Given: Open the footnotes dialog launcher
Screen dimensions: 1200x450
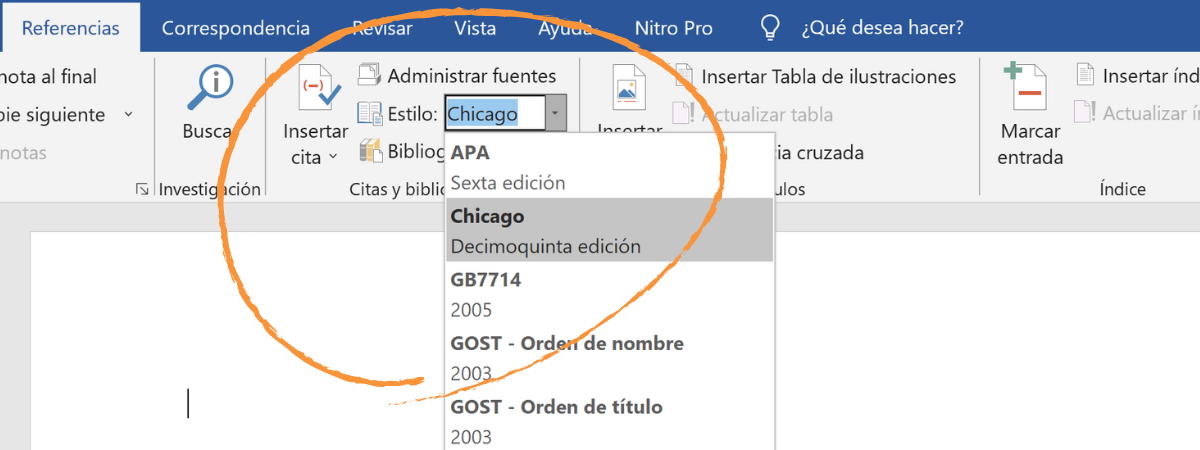Looking at the screenshot, I should 142,188.
